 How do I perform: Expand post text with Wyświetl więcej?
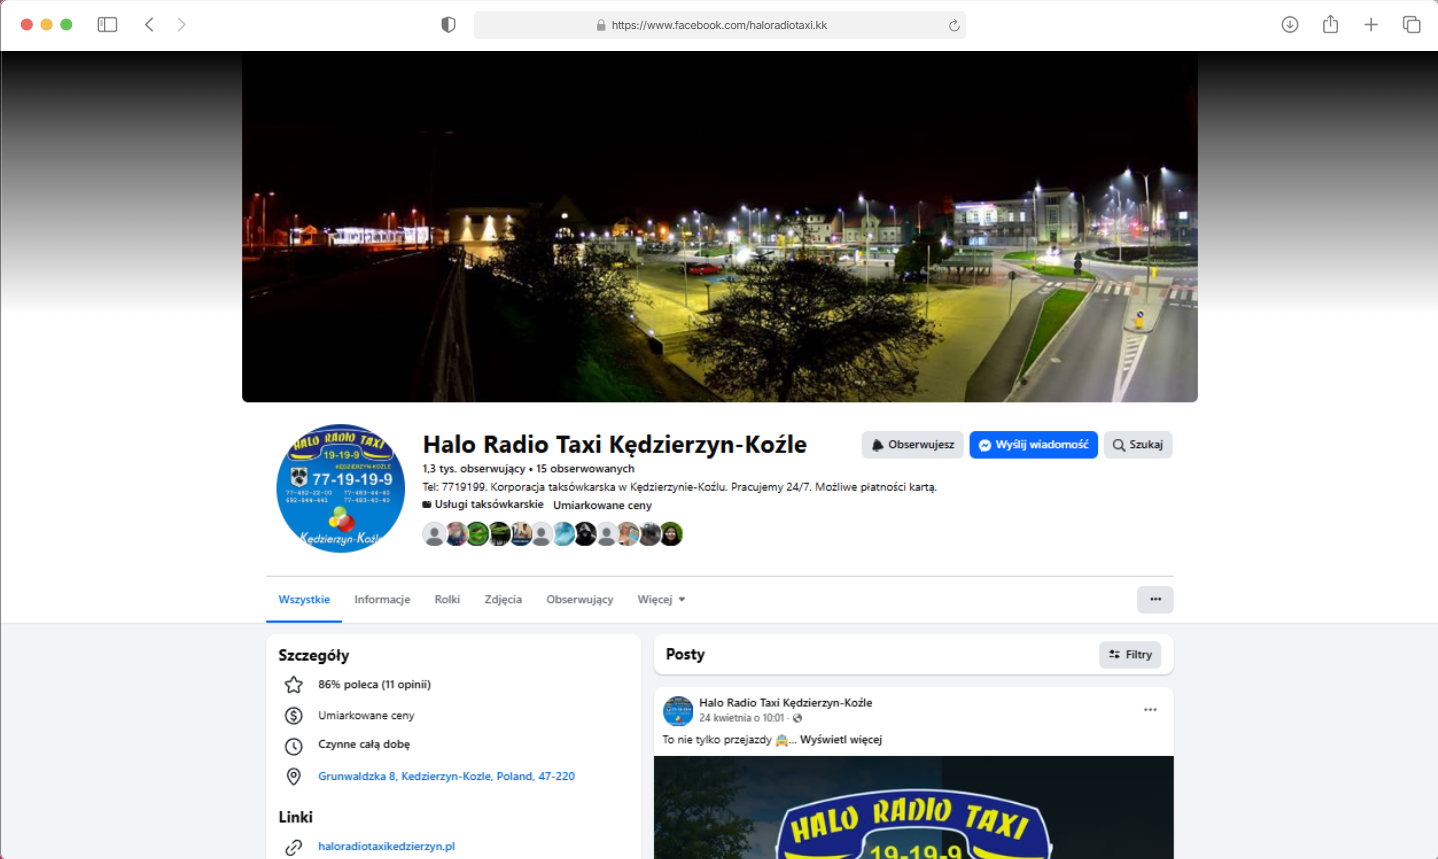pyautogui.click(x=841, y=740)
